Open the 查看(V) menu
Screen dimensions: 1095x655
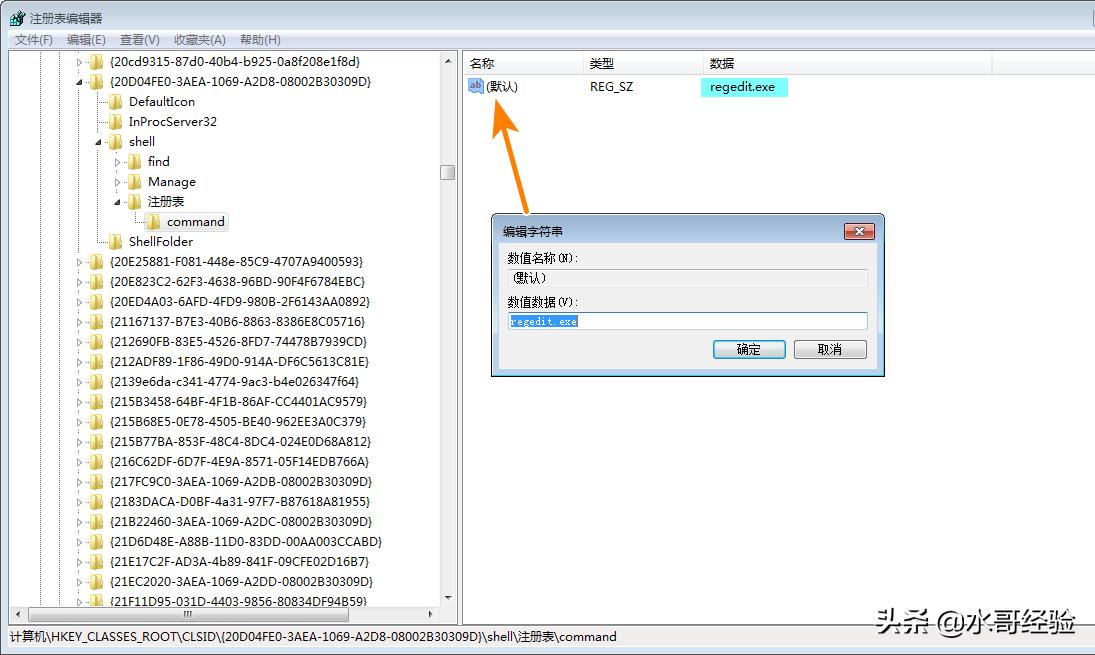[x=140, y=40]
